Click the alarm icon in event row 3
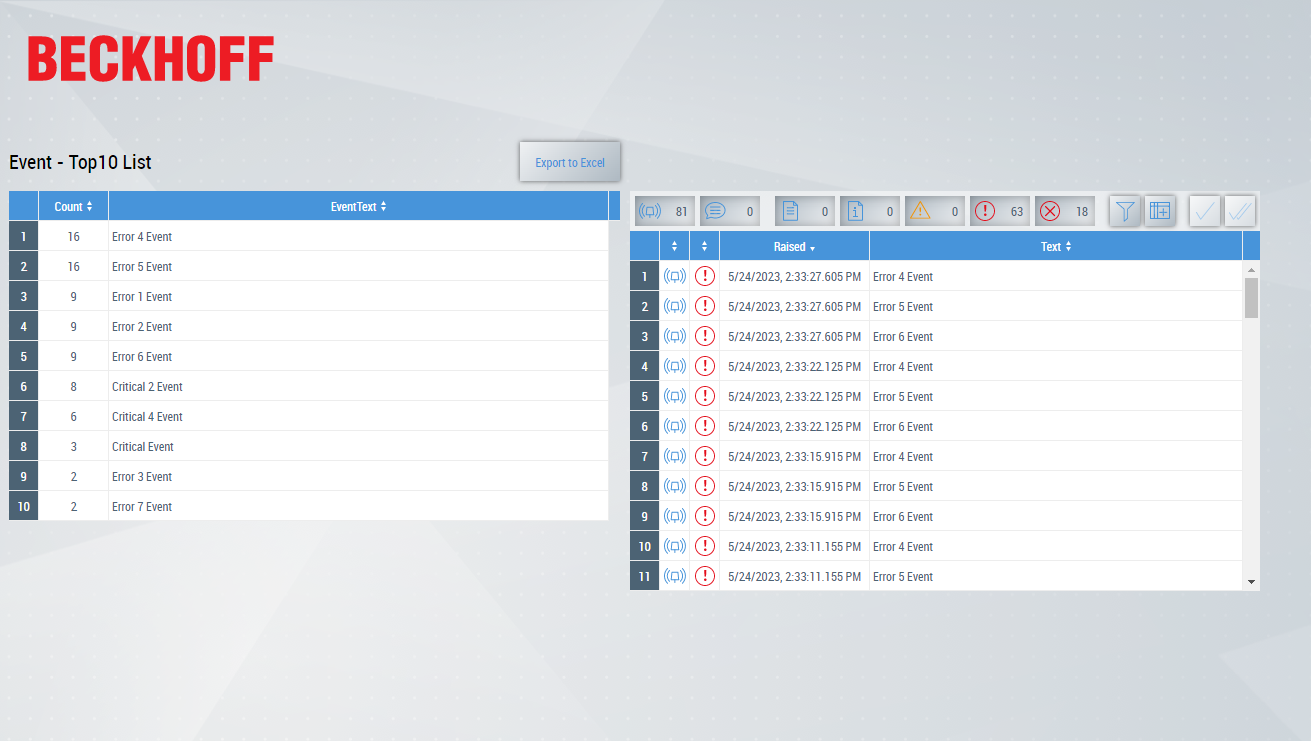Viewport: 1311px width, 741px height. coord(675,336)
